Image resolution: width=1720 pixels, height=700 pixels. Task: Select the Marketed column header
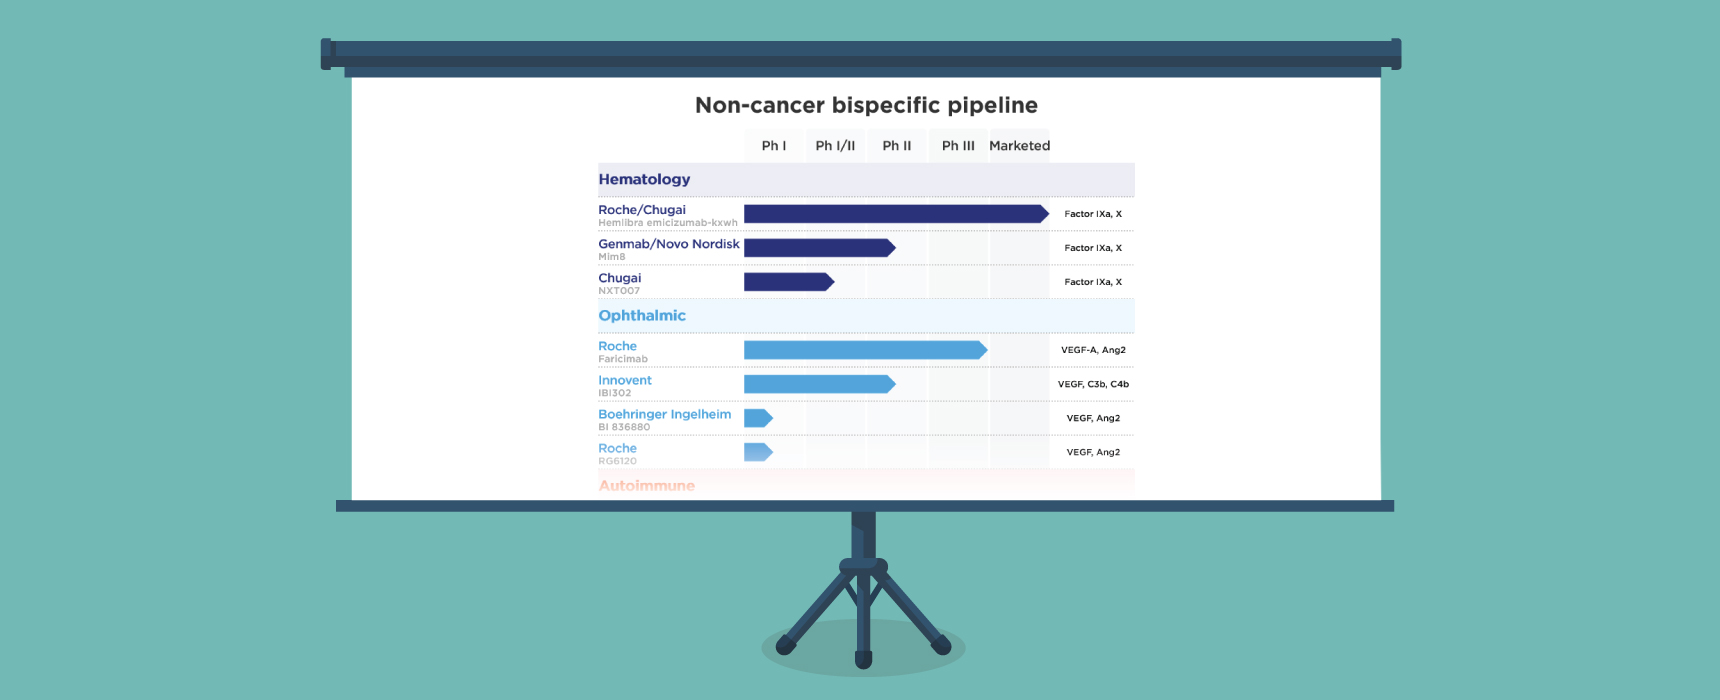tap(1019, 146)
